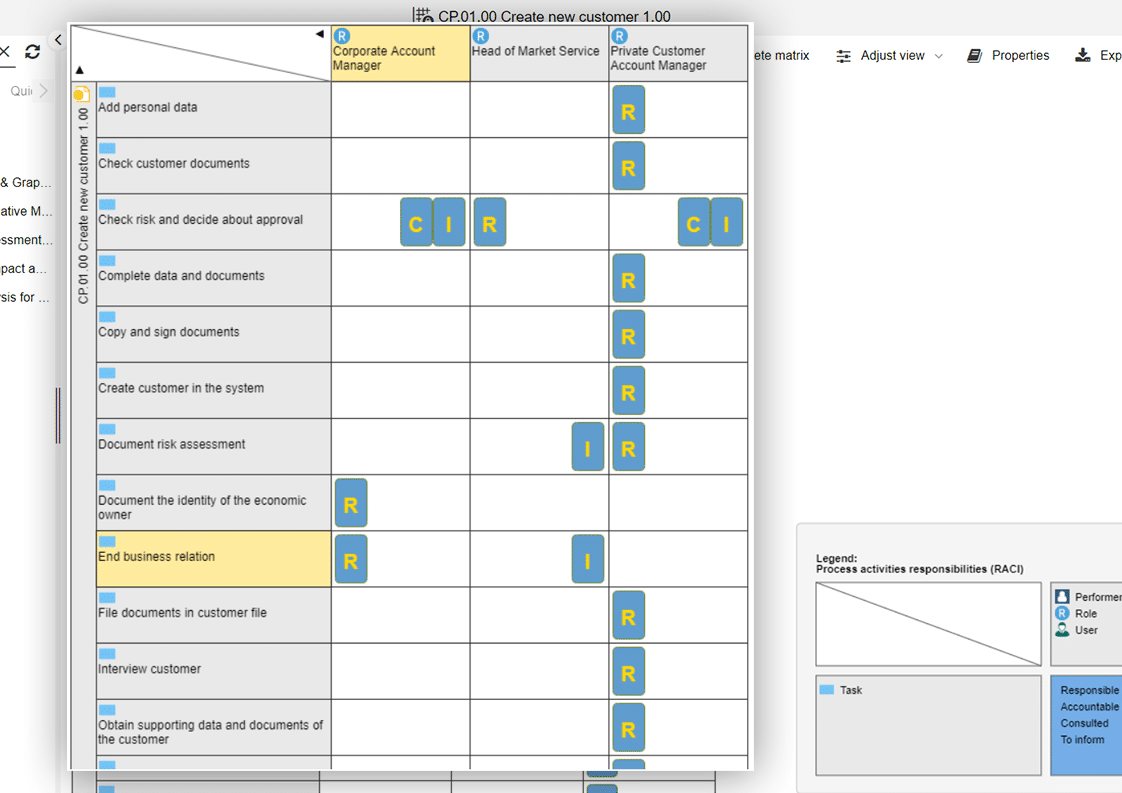Click the Quick search field in left panel
Viewport: 1122px width, 793px height.
click(x=20, y=91)
